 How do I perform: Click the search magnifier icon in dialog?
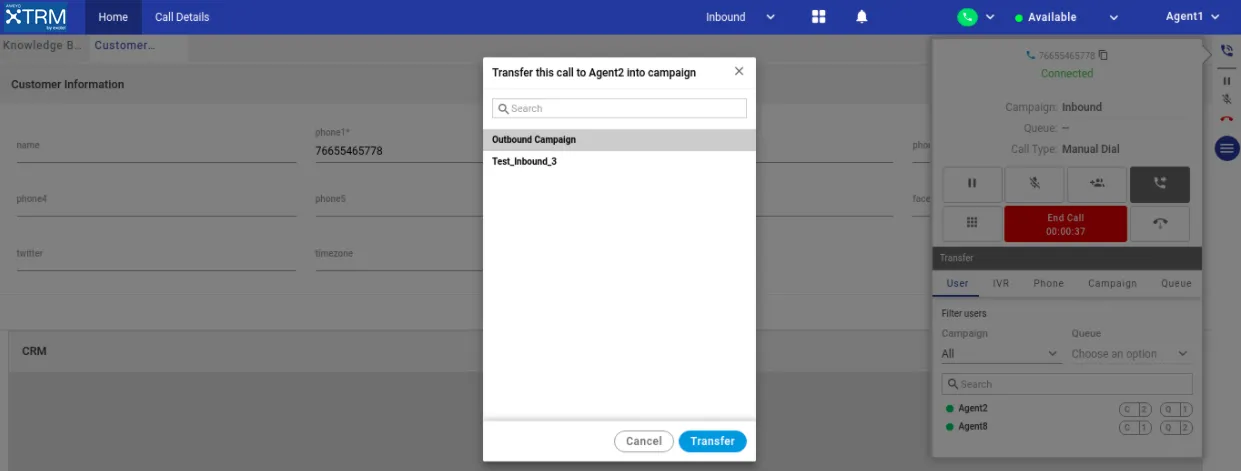click(x=503, y=108)
